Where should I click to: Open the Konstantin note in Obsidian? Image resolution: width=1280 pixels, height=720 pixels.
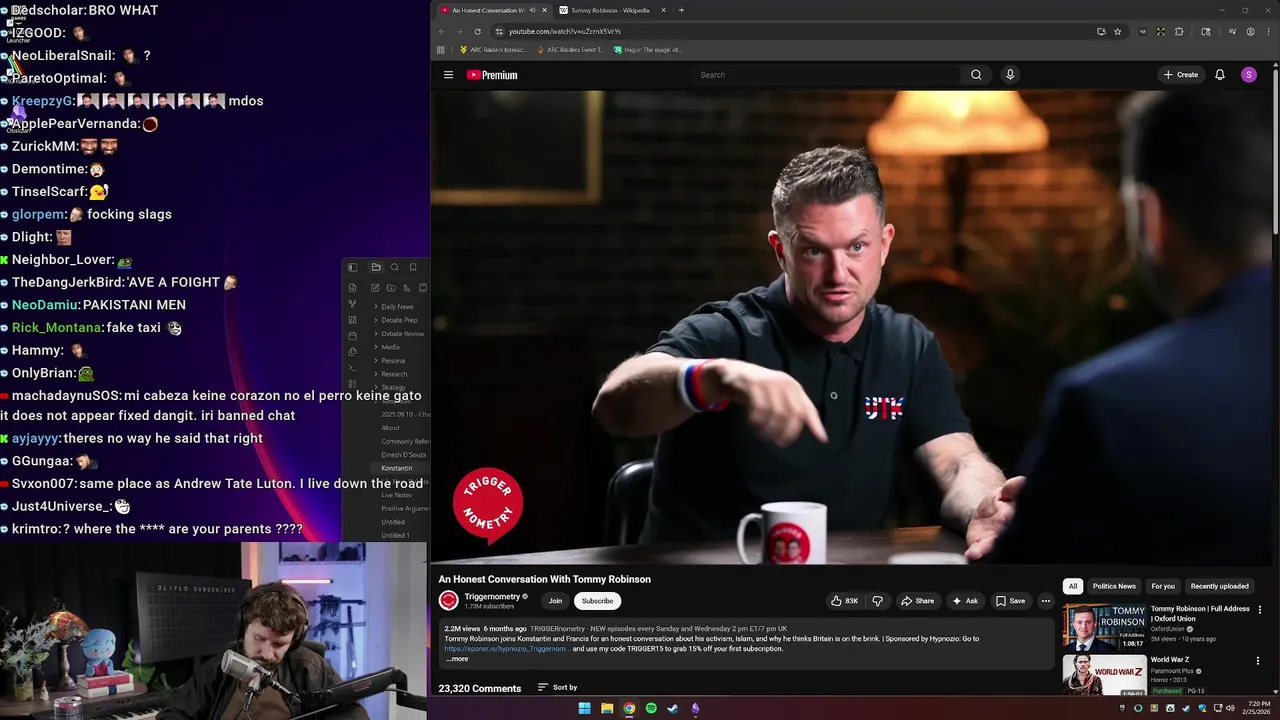coord(396,468)
